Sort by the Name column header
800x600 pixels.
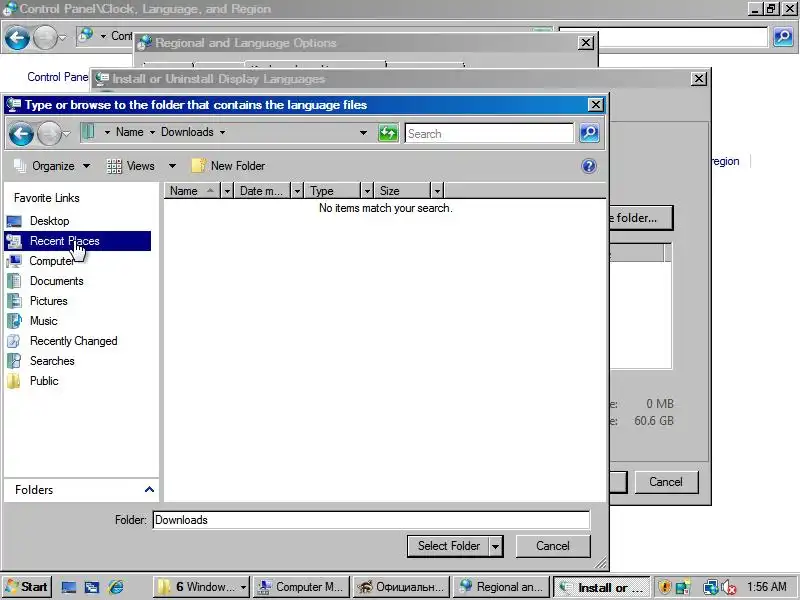[x=192, y=191]
